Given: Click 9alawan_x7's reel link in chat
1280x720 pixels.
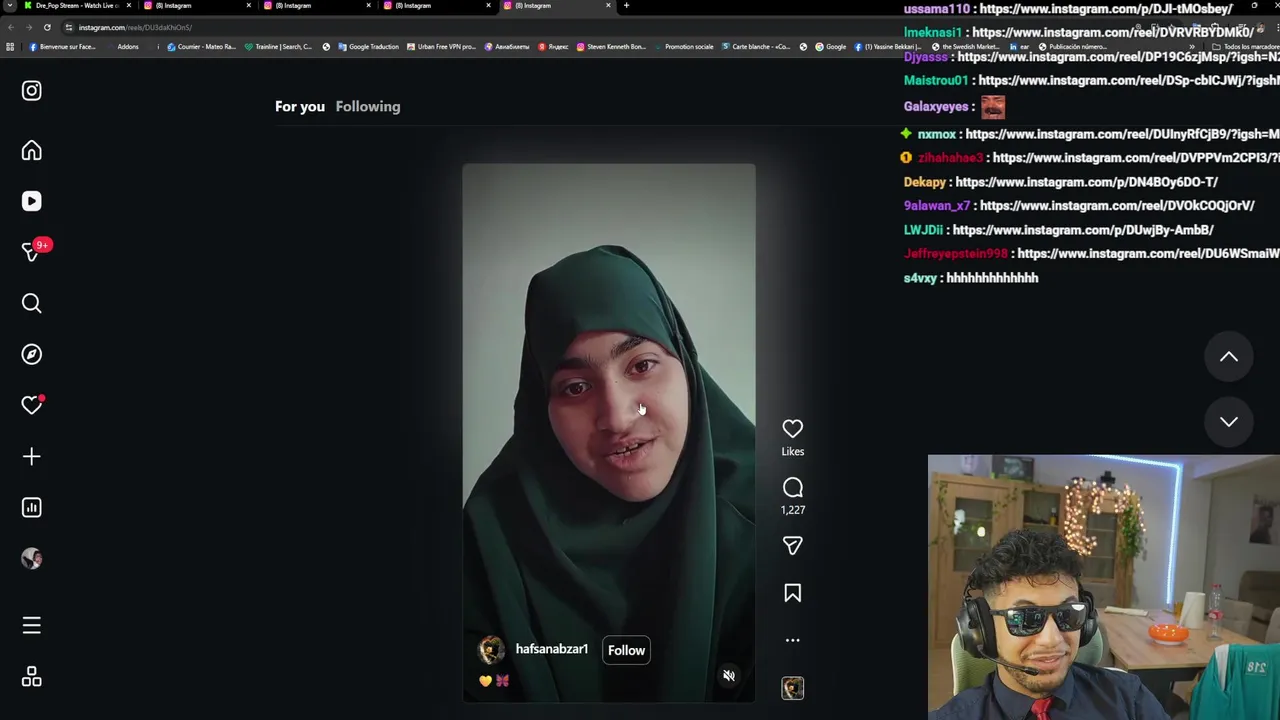Looking at the screenshot, I should tap(1117, 206).
